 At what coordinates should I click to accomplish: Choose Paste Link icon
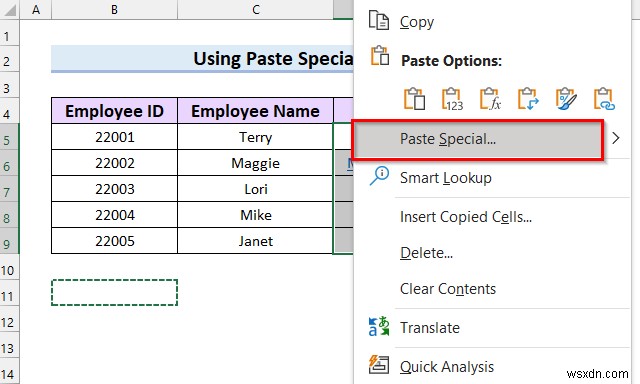[604, 99]
